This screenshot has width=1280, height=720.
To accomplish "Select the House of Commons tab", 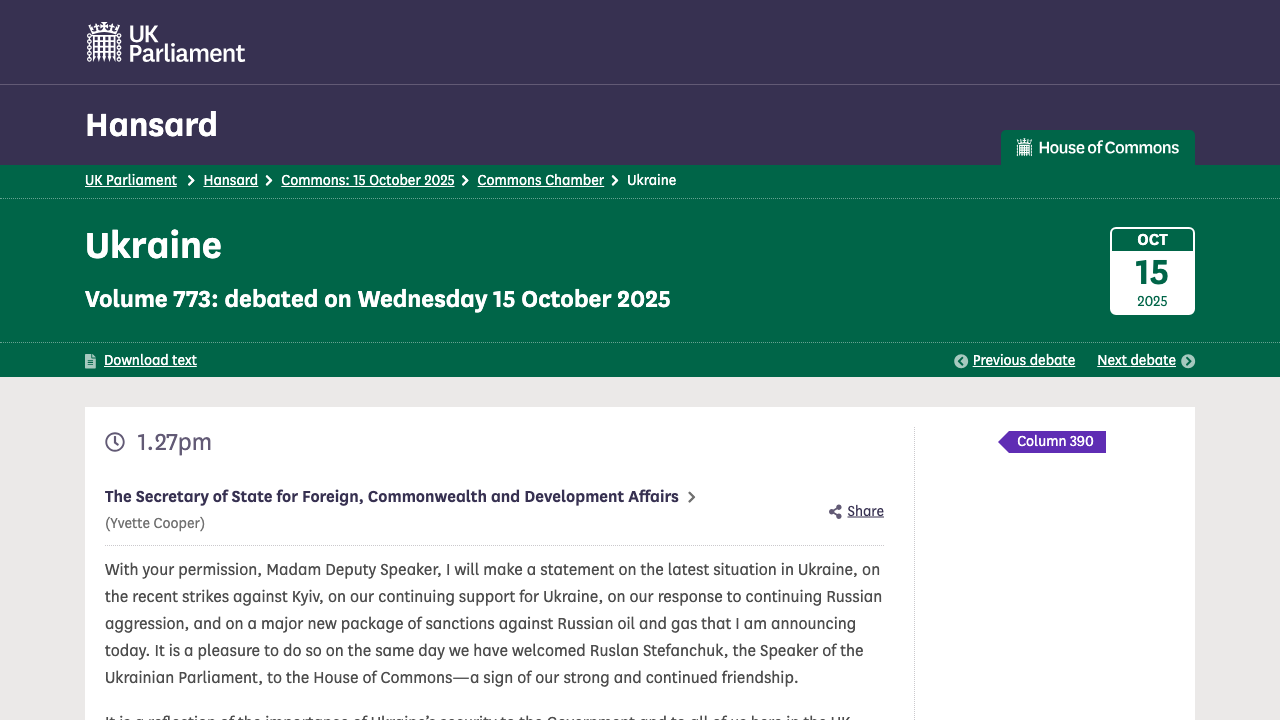I will [1098, 148].
